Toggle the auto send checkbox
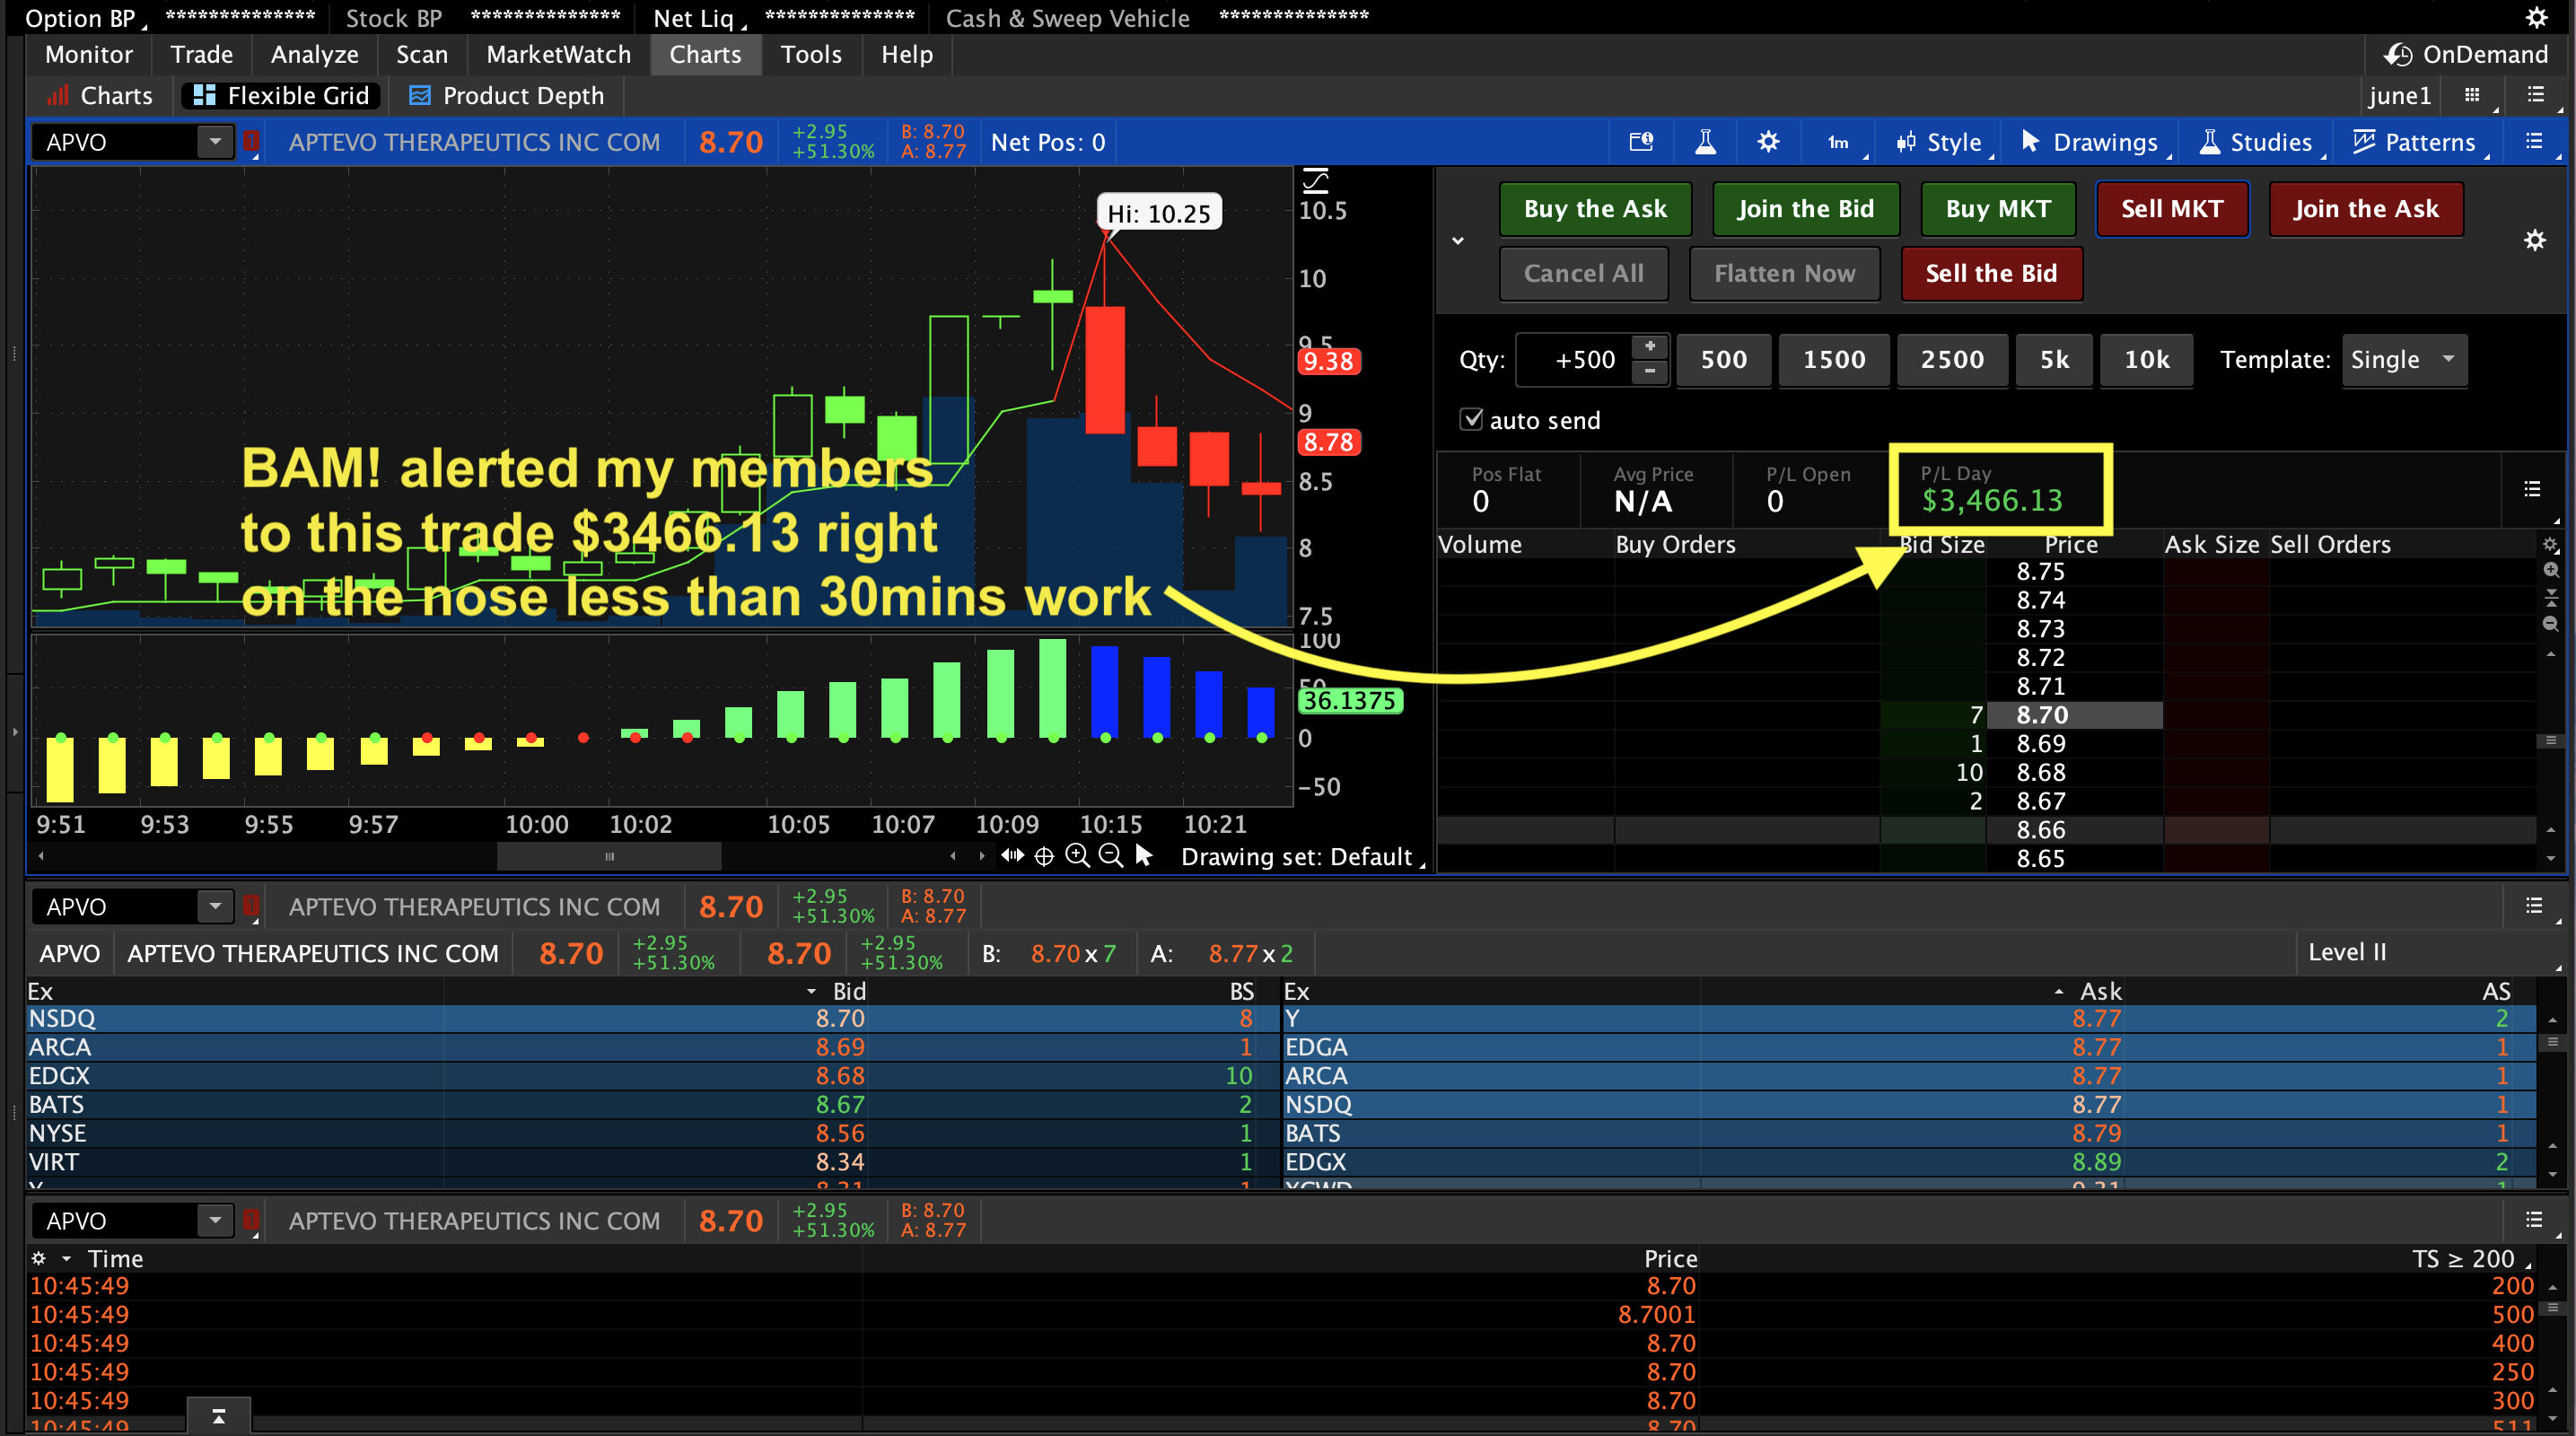 [1471, 419]
